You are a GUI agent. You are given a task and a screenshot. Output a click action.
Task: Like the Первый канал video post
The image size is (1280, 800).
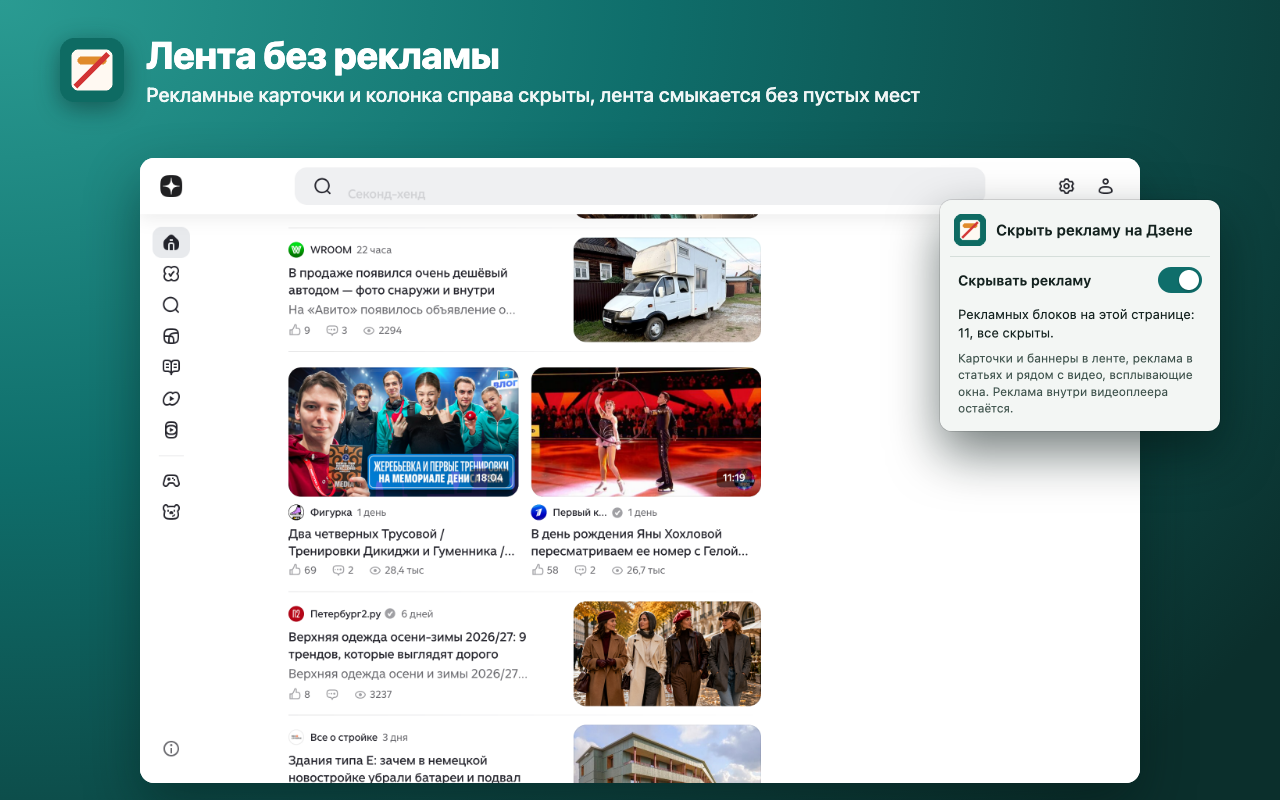coord(545,570)
